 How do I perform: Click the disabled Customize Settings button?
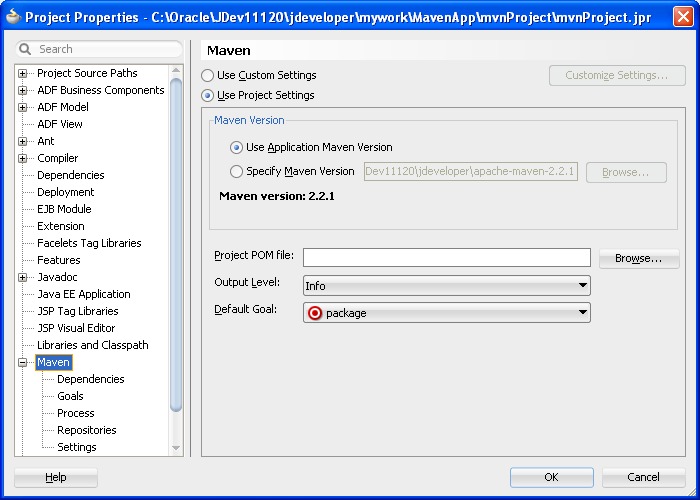[x=617, y=75]
